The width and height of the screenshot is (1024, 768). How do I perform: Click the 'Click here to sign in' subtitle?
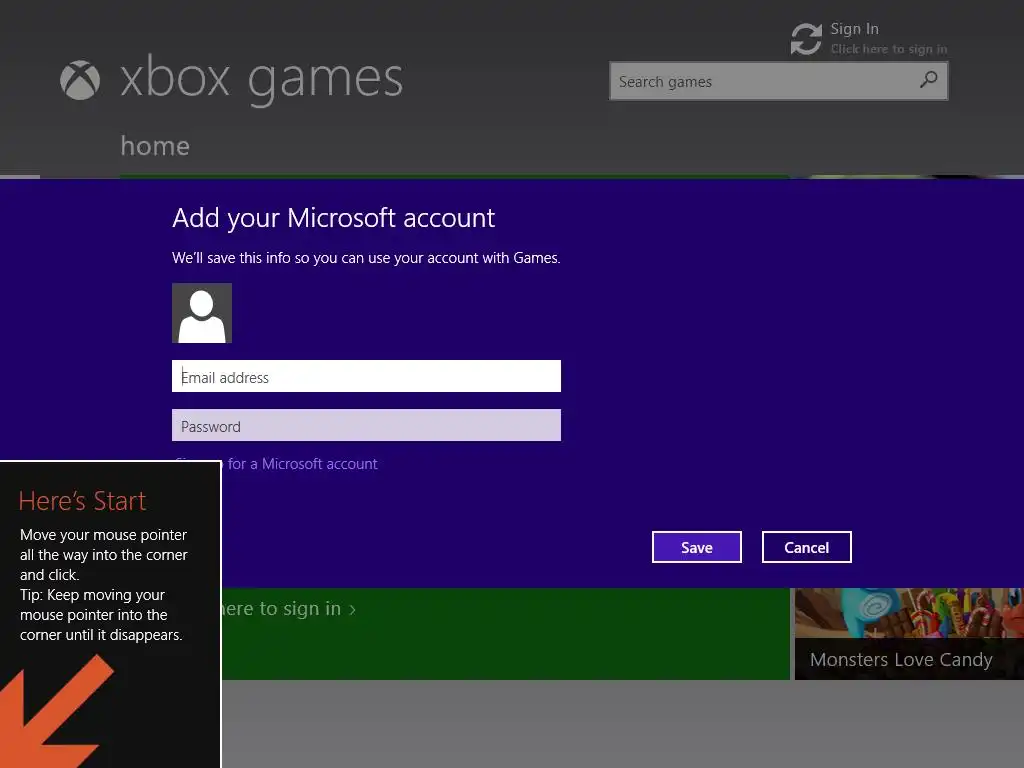[889, 49]
